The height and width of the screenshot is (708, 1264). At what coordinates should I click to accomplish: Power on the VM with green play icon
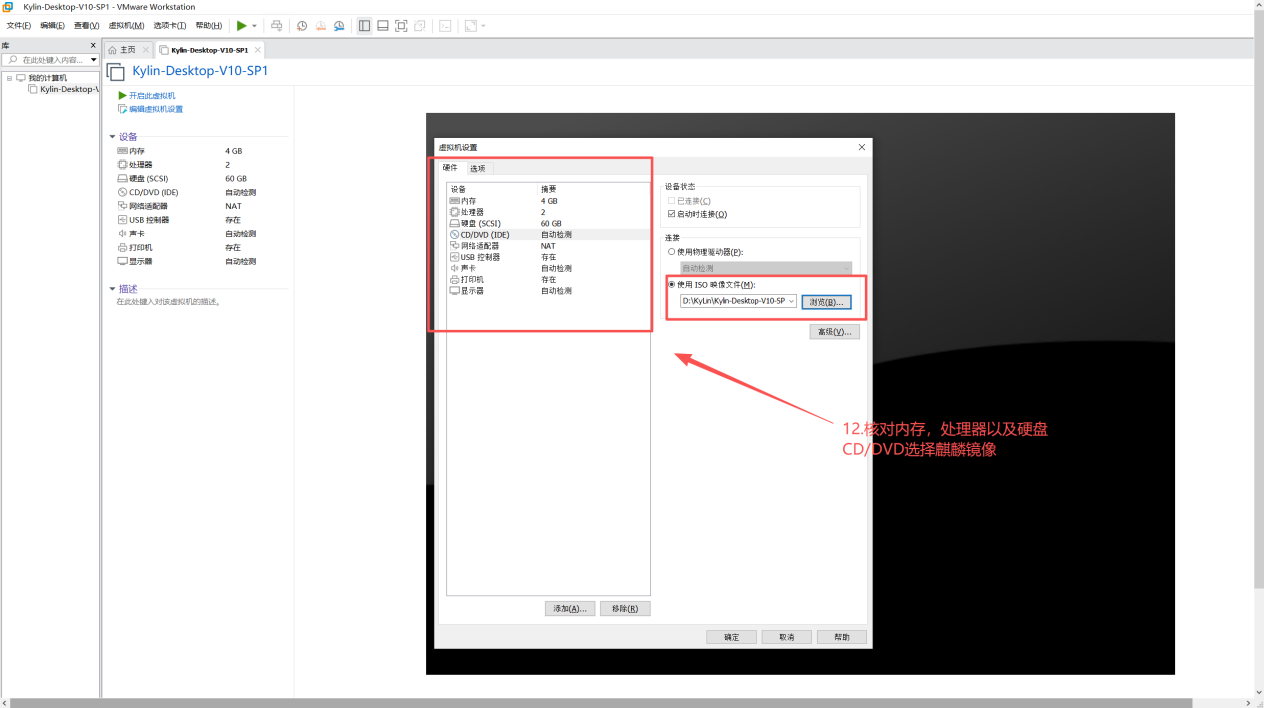(x=241, y=25)
